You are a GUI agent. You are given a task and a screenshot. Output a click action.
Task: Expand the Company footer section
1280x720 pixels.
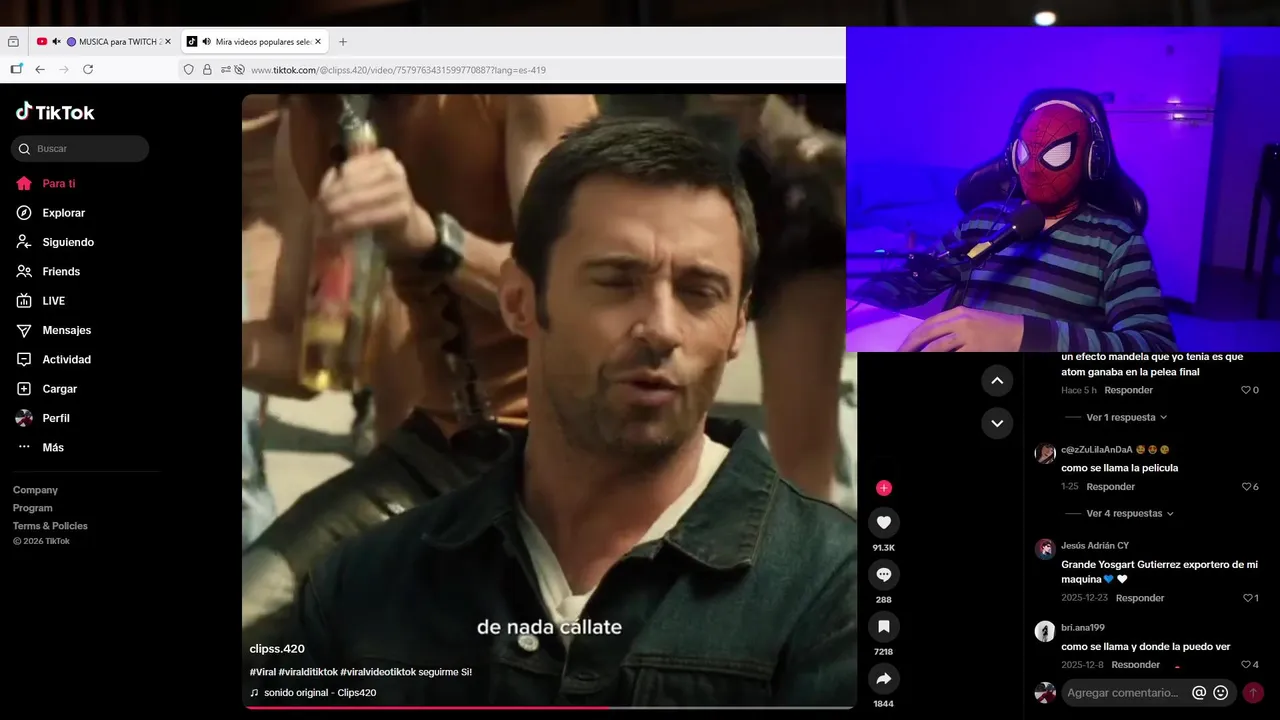[x=35, y=490]
